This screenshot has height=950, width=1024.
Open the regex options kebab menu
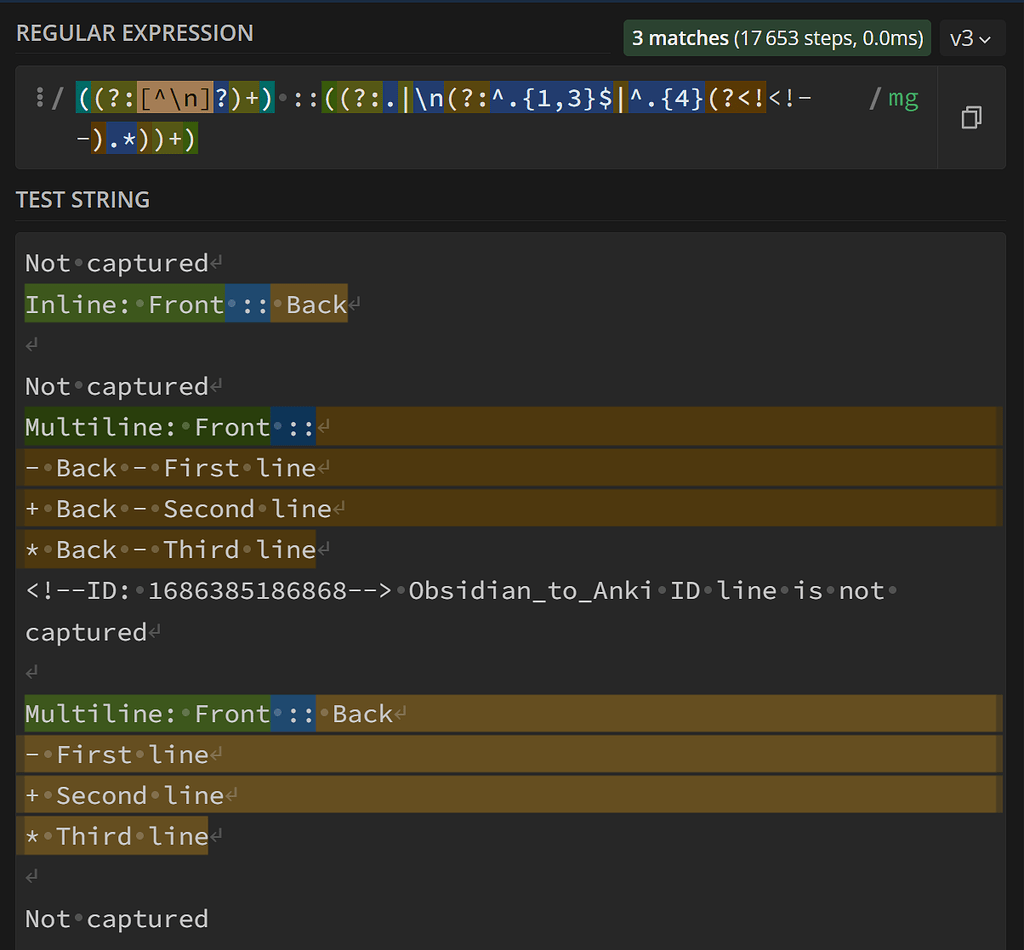(x=38, y=98)
